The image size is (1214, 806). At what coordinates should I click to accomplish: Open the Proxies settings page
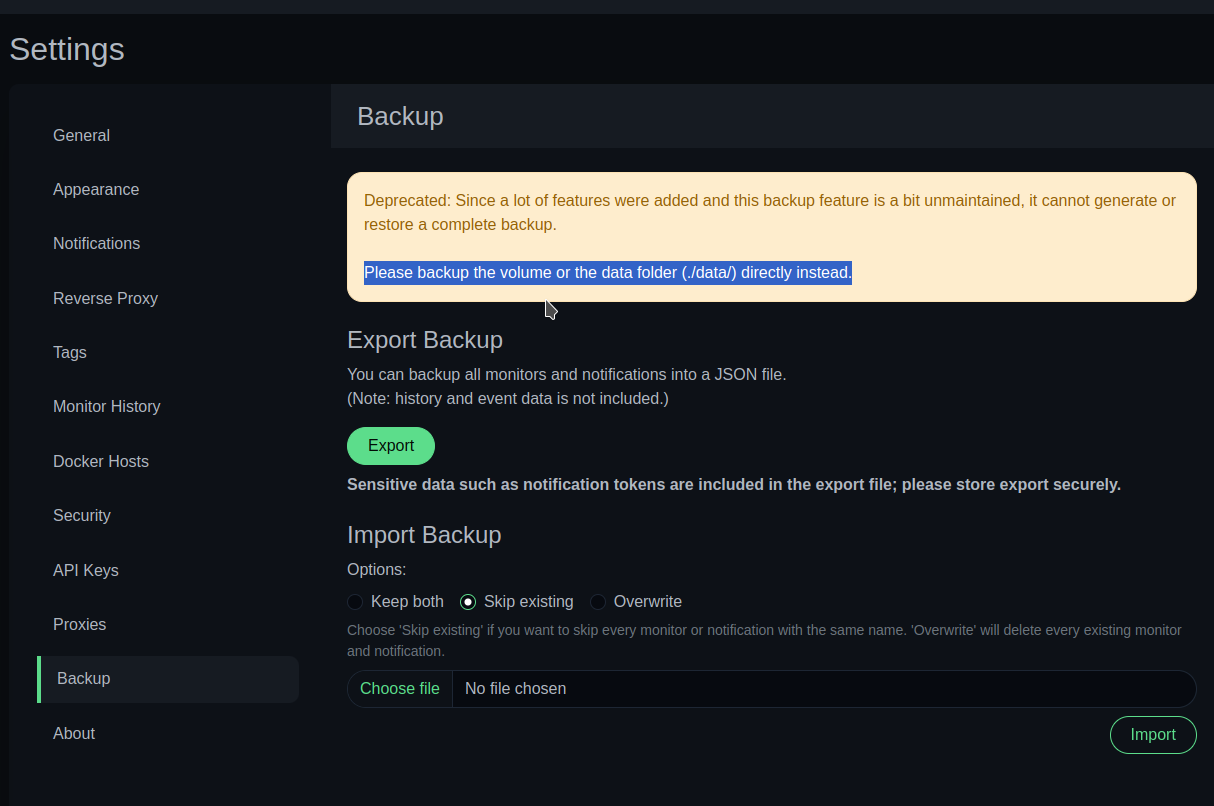pyautogui.click(x=79, y=624)
